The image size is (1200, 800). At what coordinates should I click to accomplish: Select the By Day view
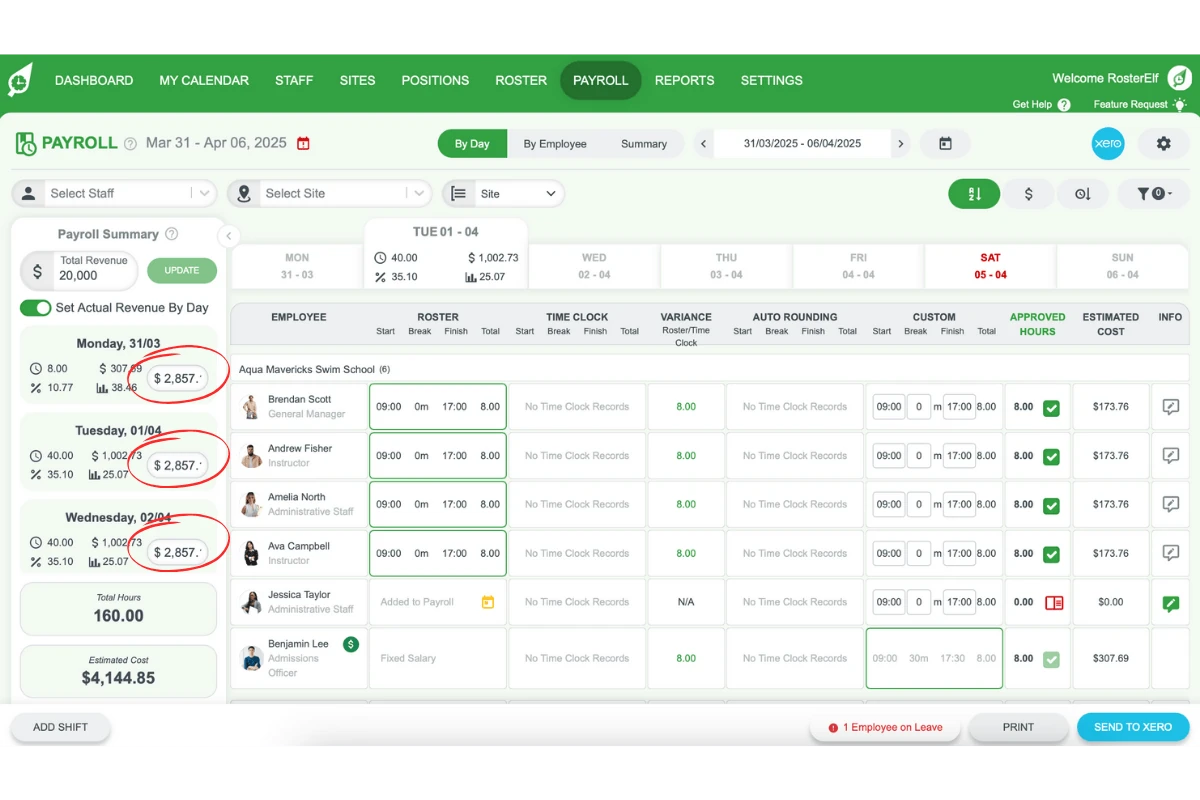472,144
